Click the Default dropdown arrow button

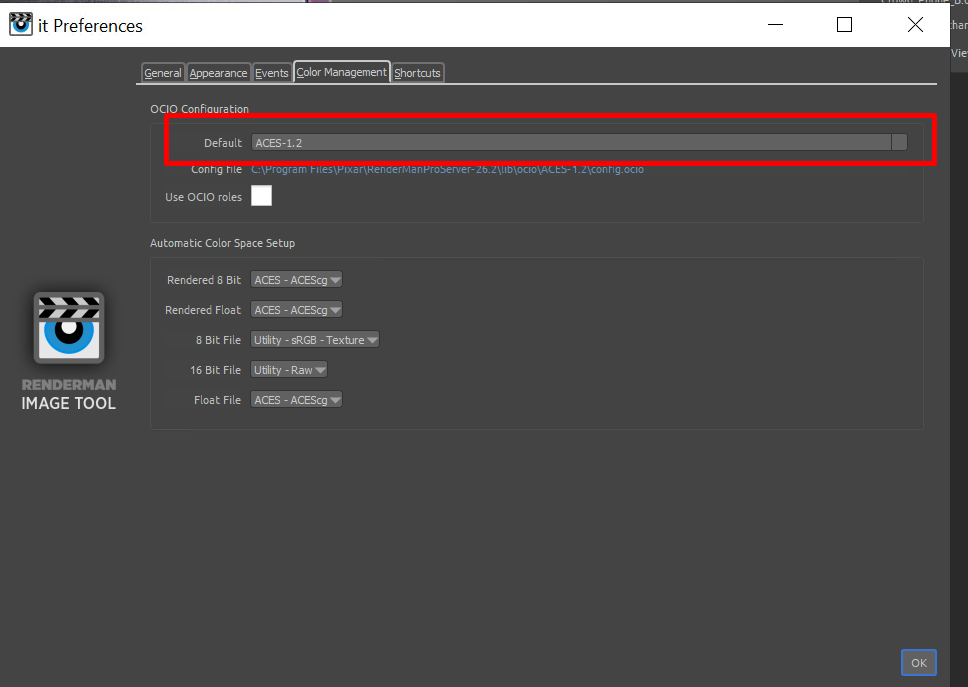click(x=899, y=143)
